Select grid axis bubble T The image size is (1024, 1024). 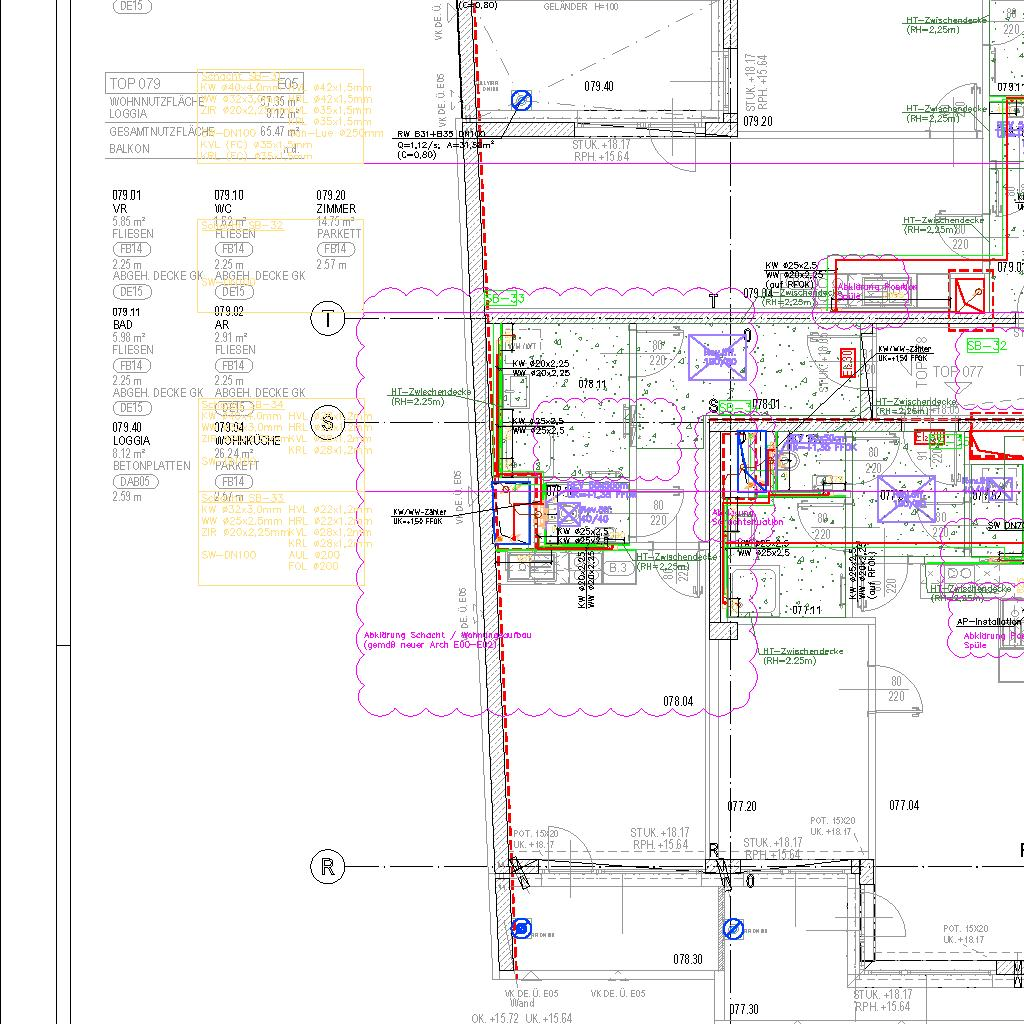tap(328, 319)
